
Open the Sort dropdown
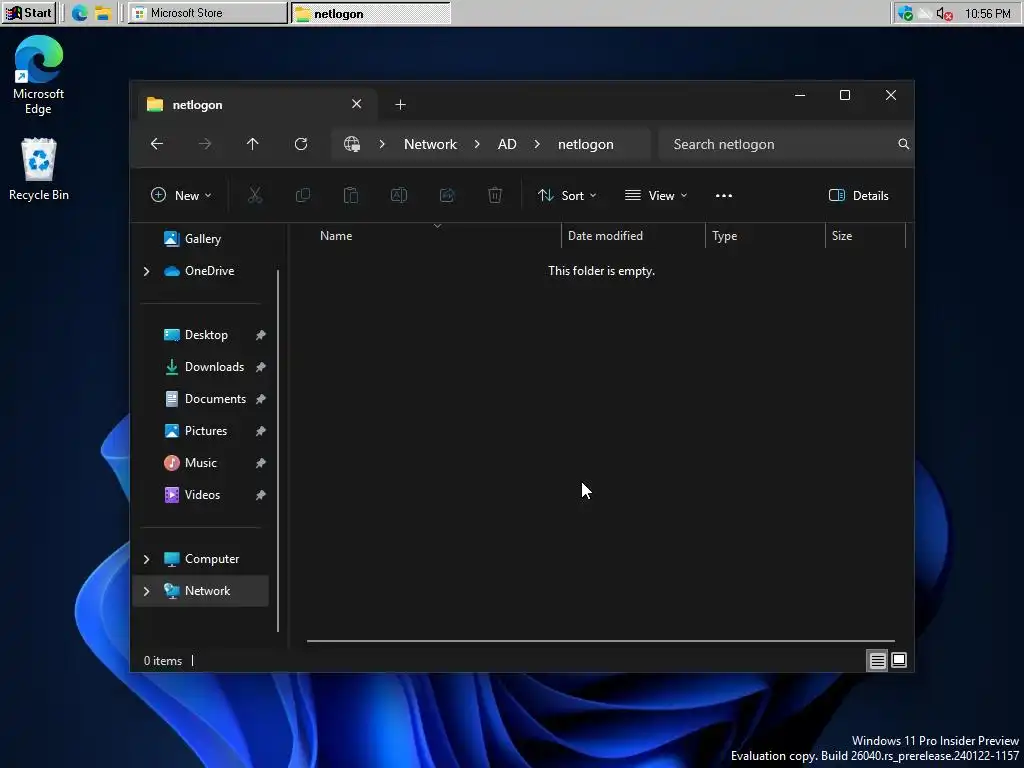point(567,195)
